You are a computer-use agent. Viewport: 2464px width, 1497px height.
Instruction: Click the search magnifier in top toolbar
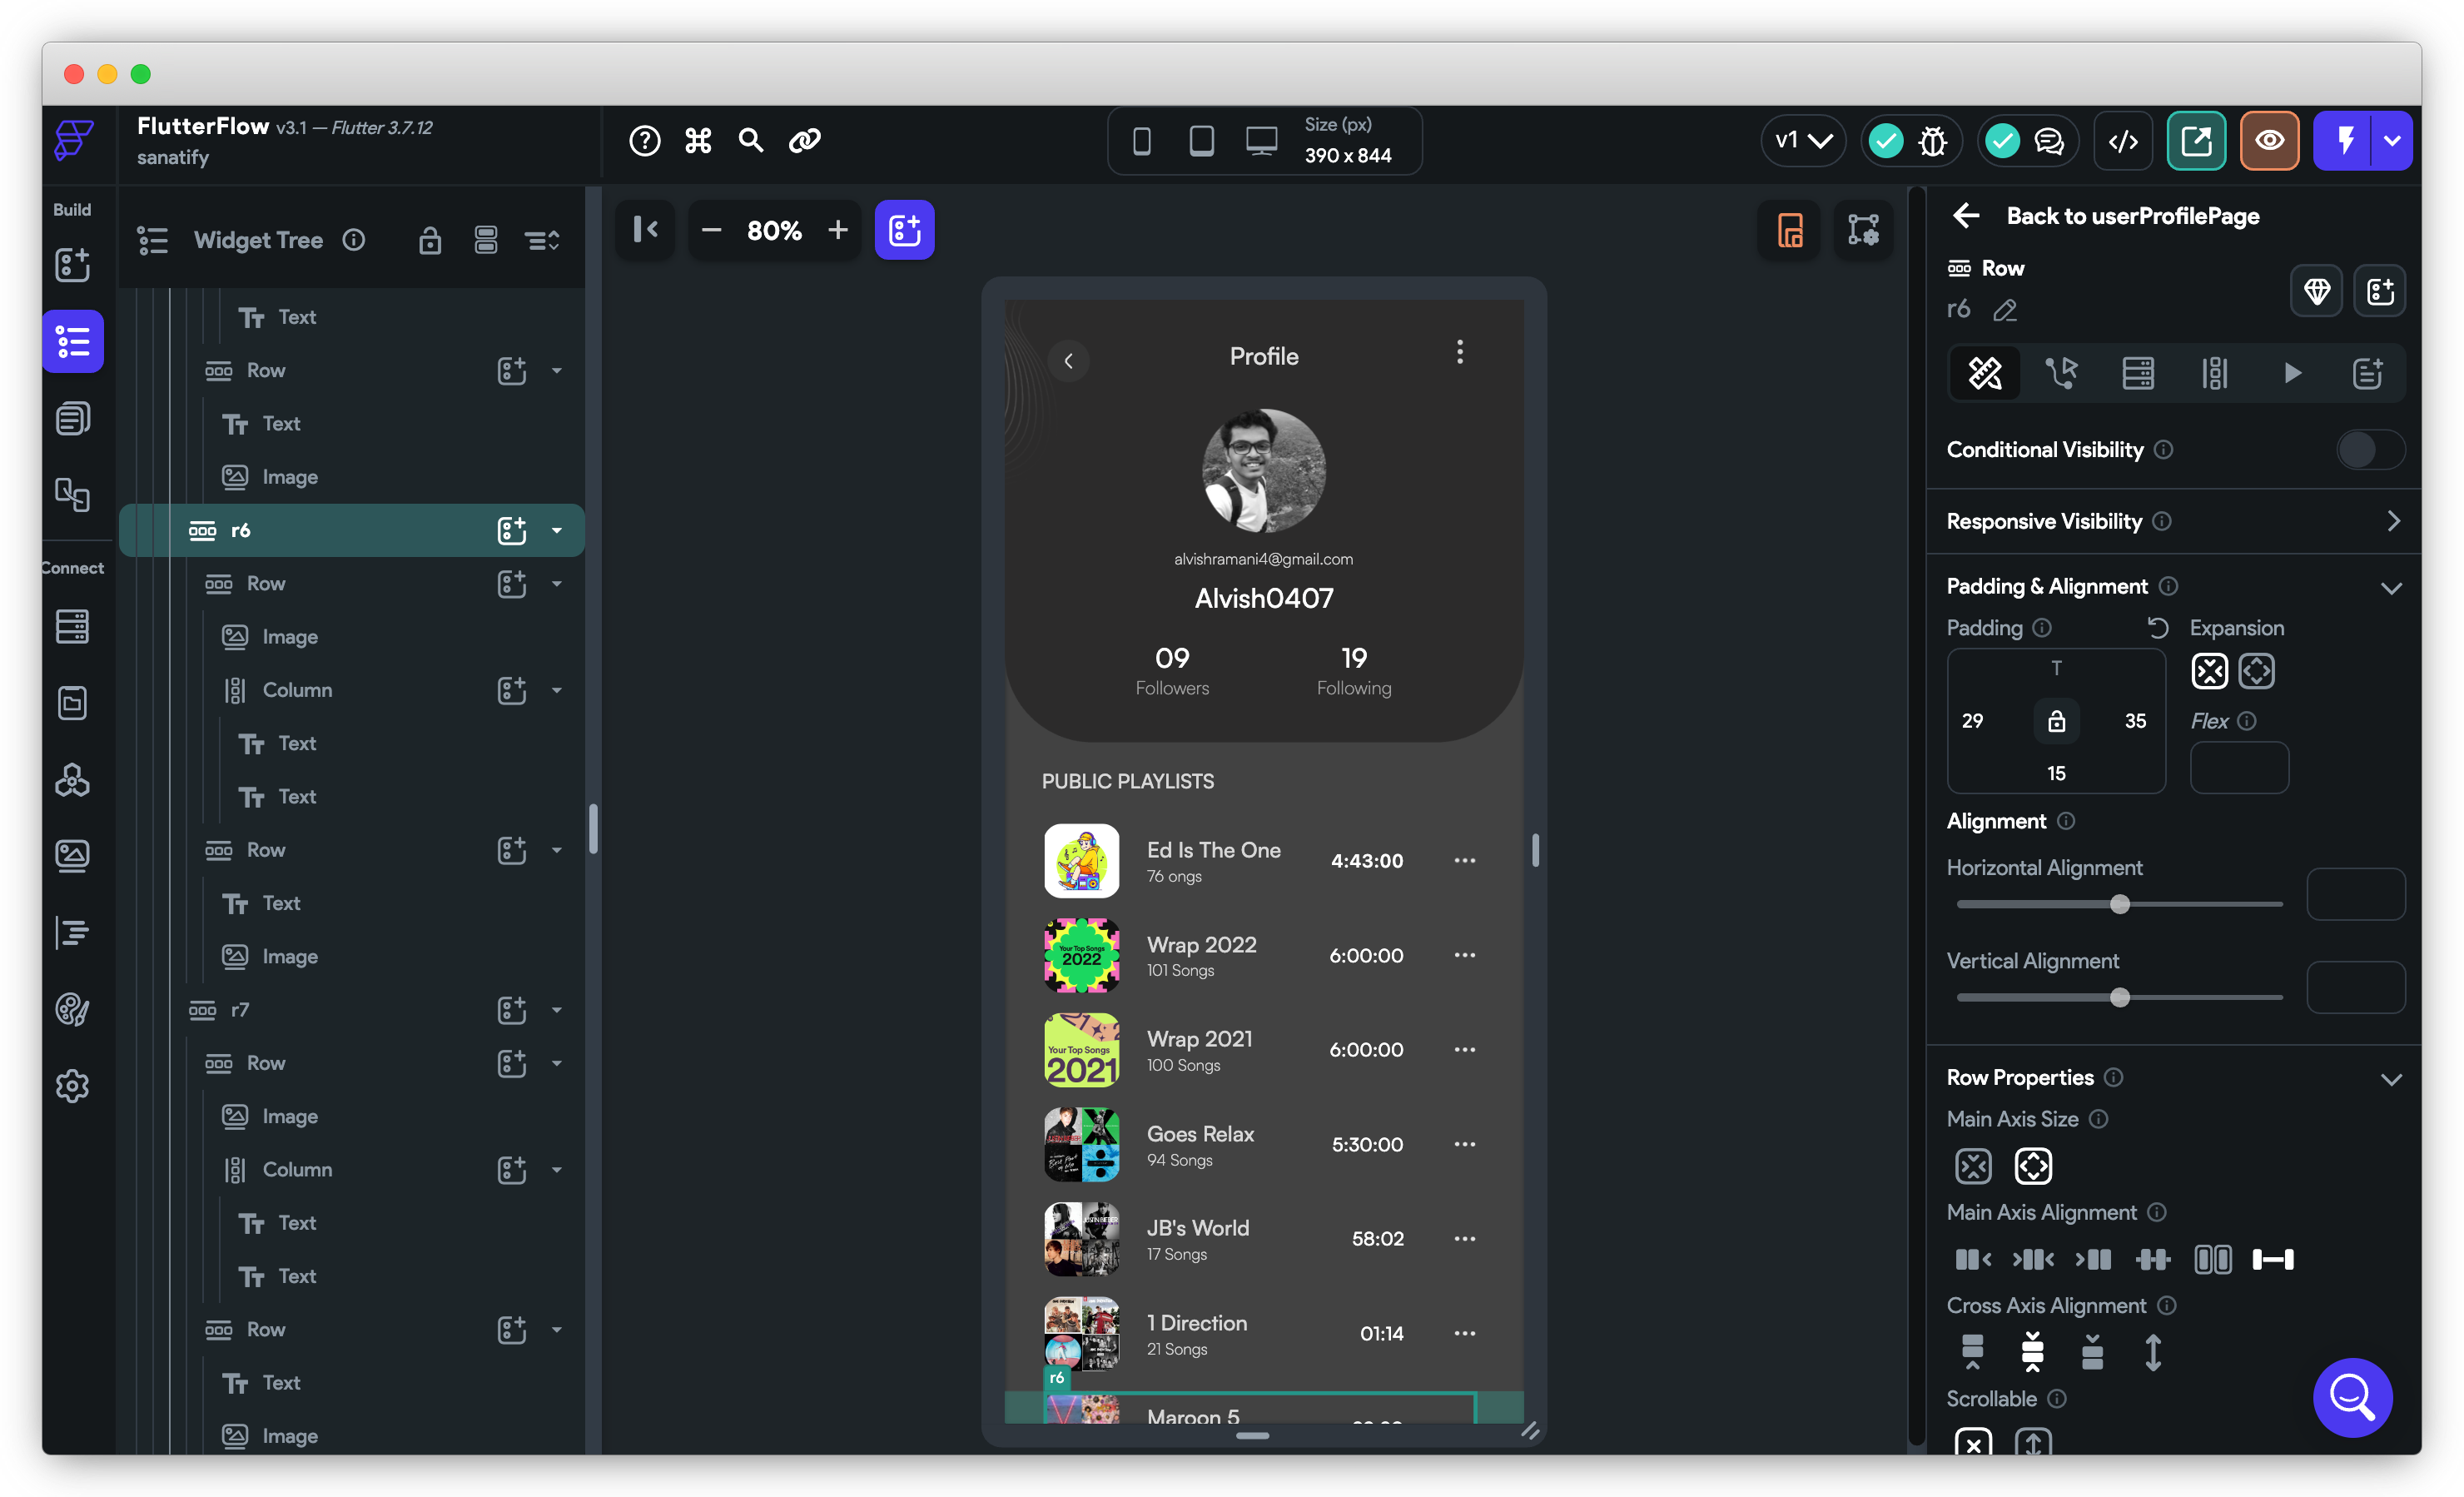coord(751,141)
